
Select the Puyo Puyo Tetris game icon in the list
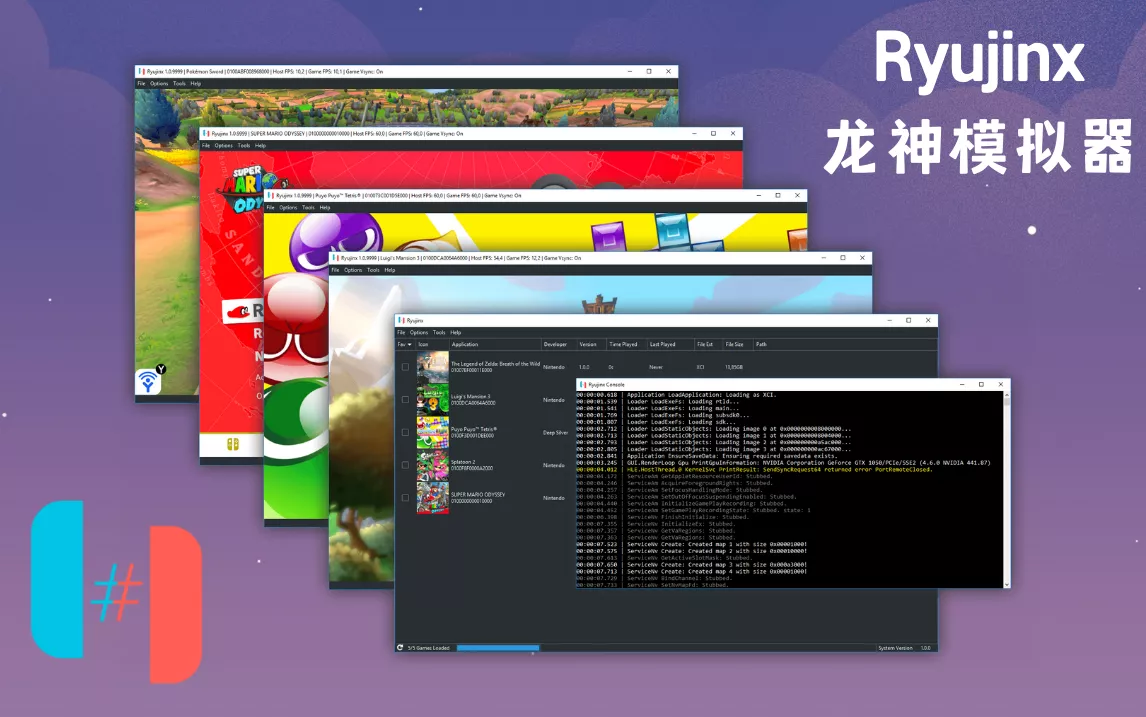point(433,432)
